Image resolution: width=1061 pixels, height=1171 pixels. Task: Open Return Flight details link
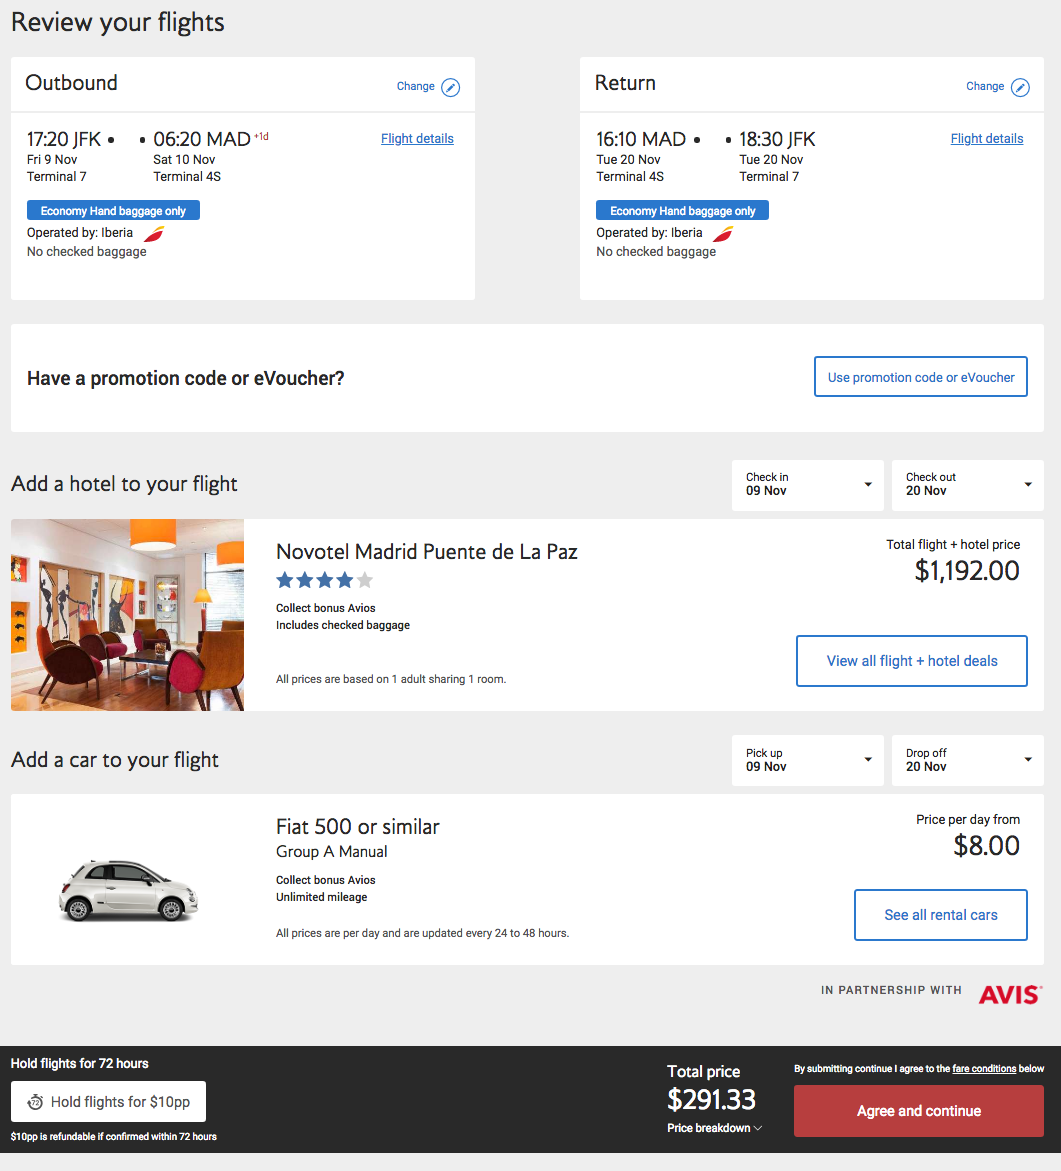(x=986, y=139)
